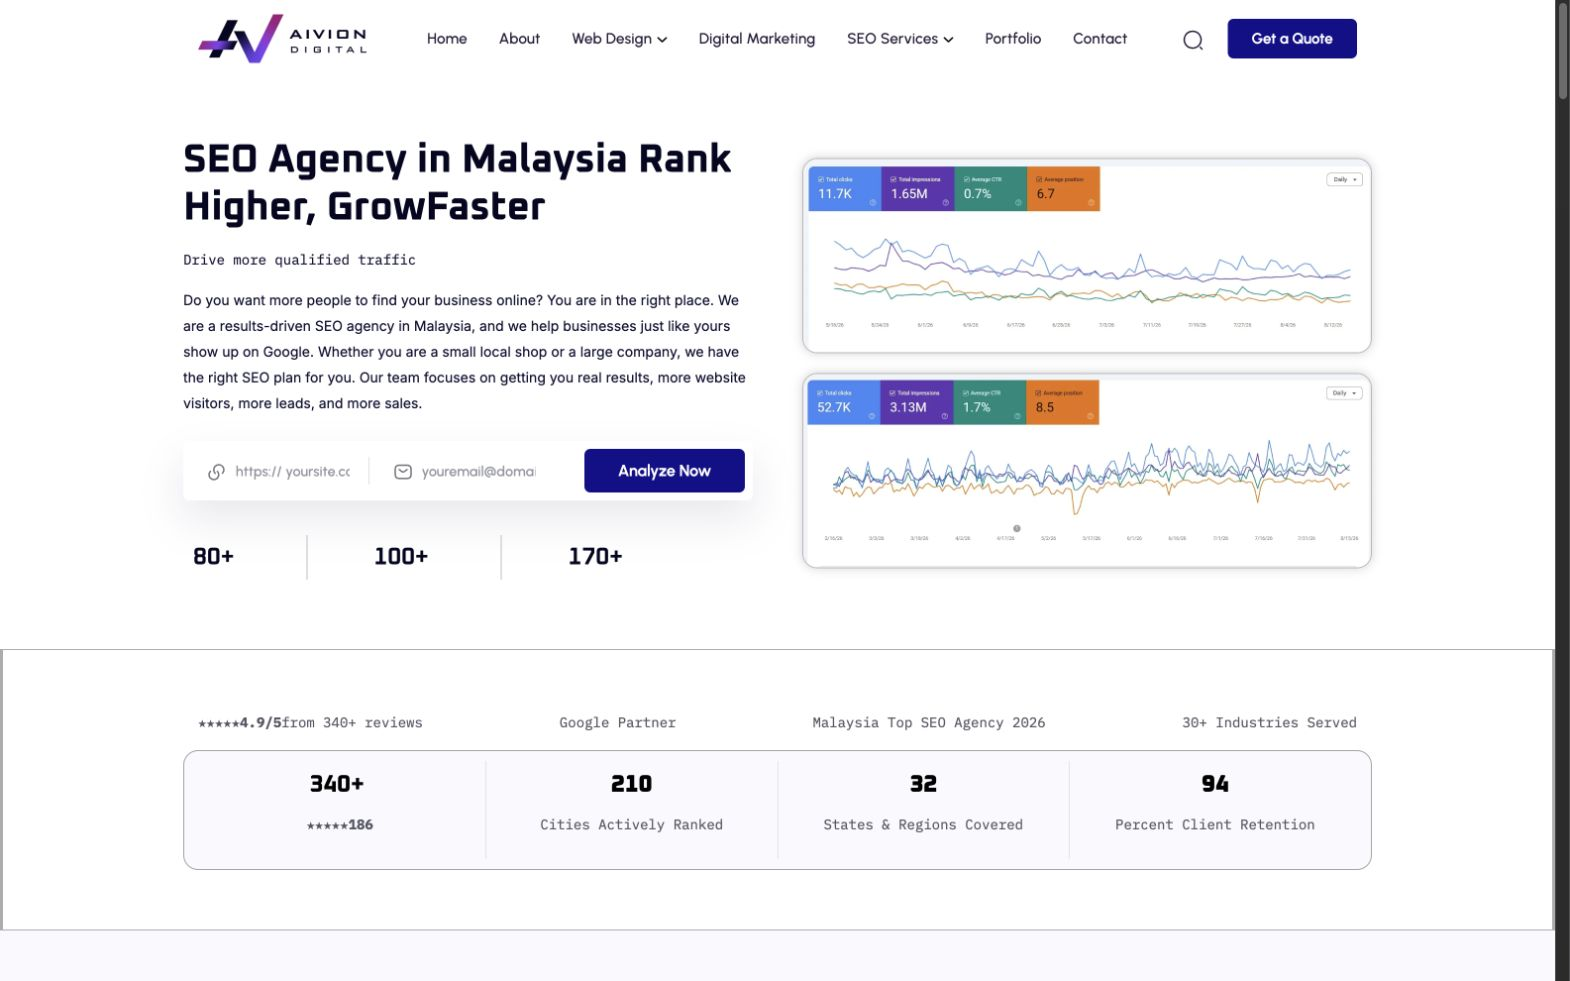Image resolution: width=1570 pixels, height=981 pixels.
Task: Toggle Average position checkbox on 6.7 card
Action: point(1039,180)
